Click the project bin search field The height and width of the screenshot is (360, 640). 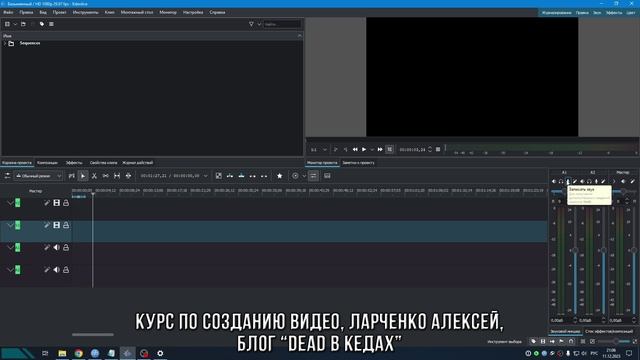point(282,24)
